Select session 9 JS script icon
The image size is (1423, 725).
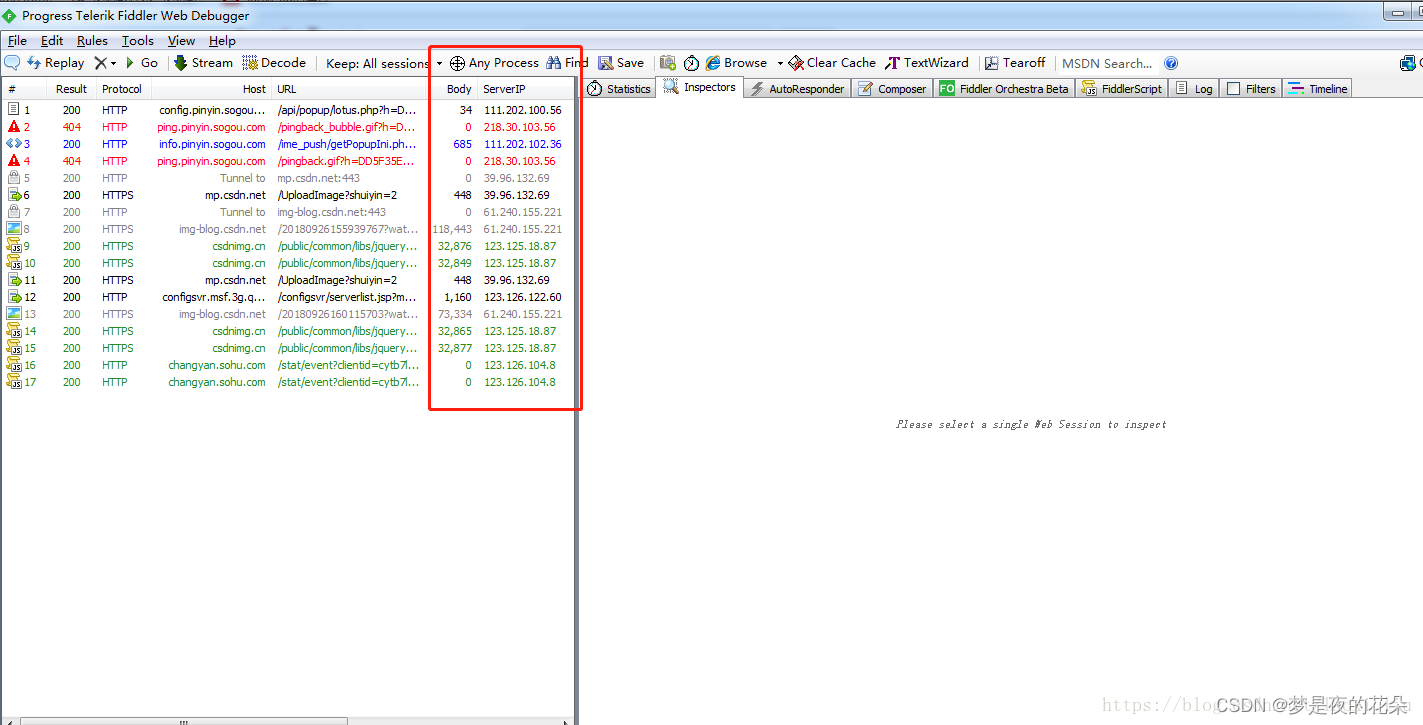click(x=14, y=246)
